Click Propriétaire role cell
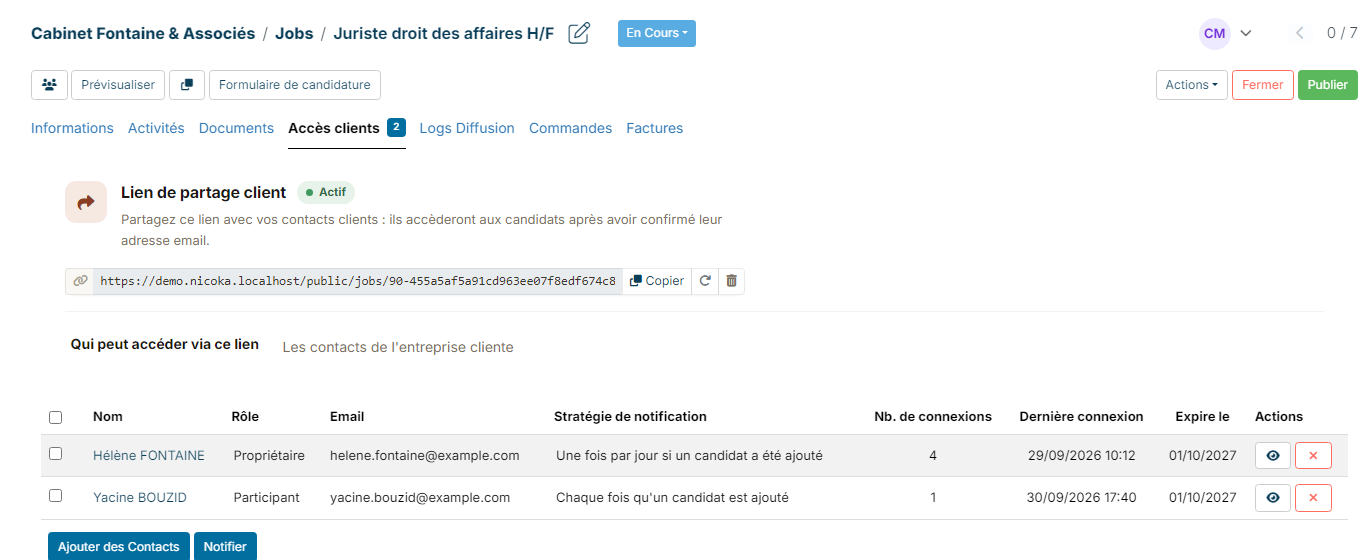Viewport: 1372px width, 560px height. pos(269,456)
